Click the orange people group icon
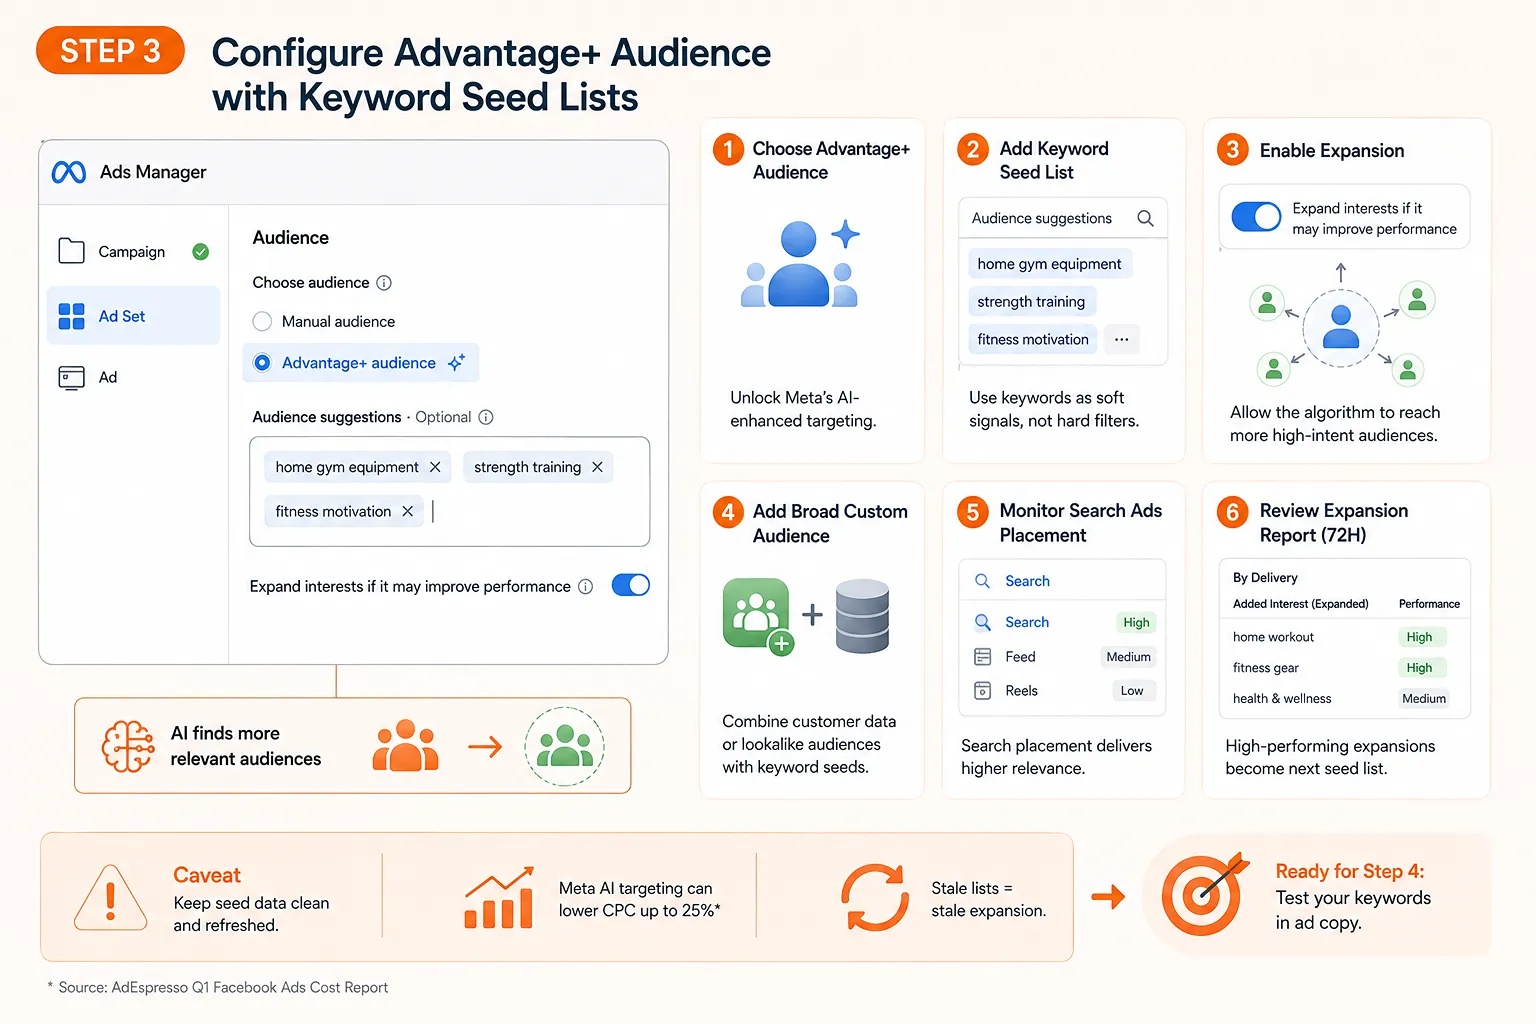The image size is (1536, 1024). [405, 746]
